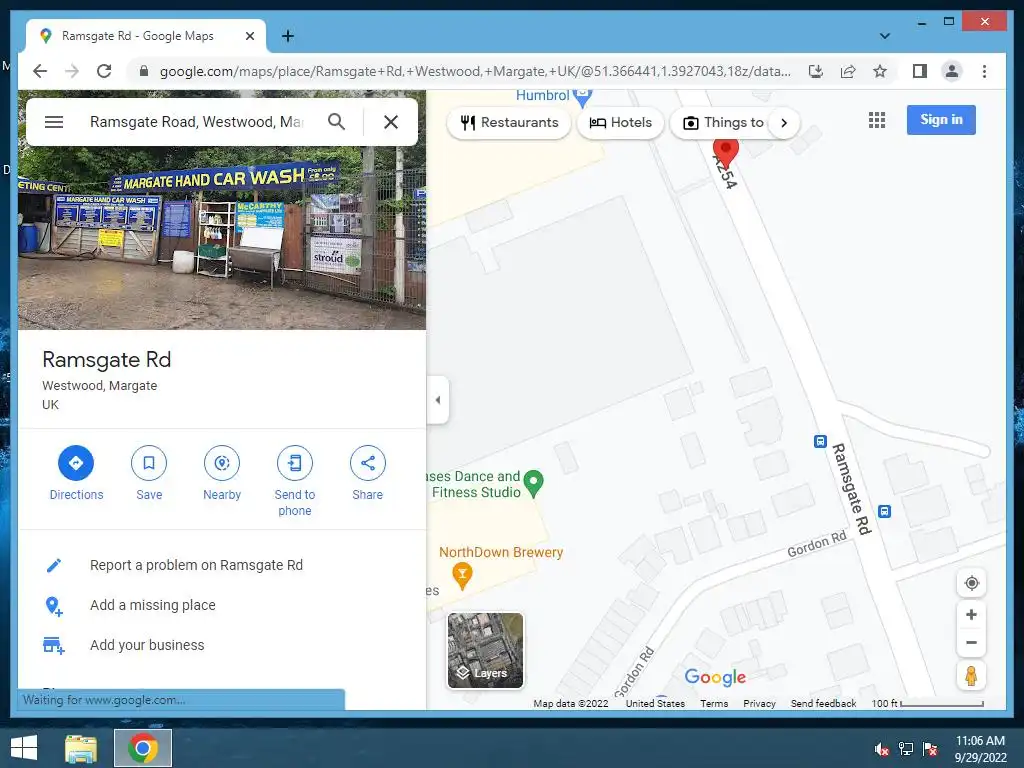Click the Privacy link at map bottom
The height and width of the screenshot is (768, 1024).
tap(759, 703)
